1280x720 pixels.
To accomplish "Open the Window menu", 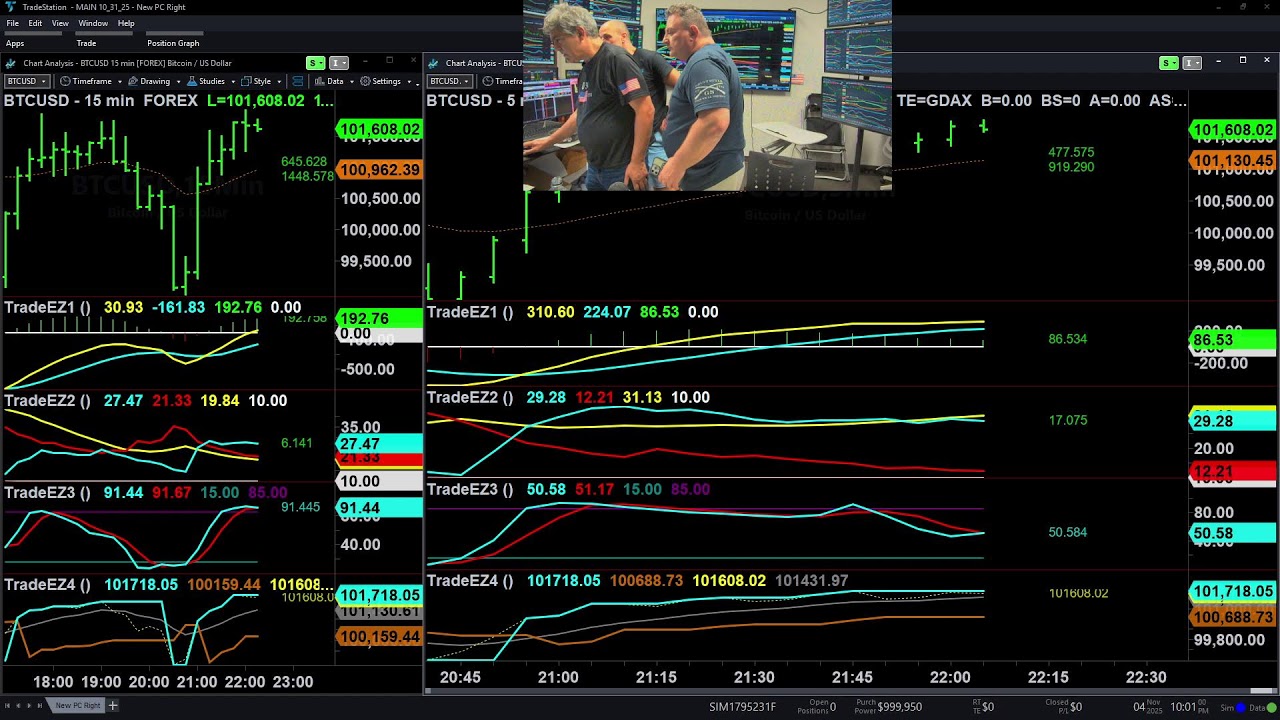I will click(x=93, y=23).
